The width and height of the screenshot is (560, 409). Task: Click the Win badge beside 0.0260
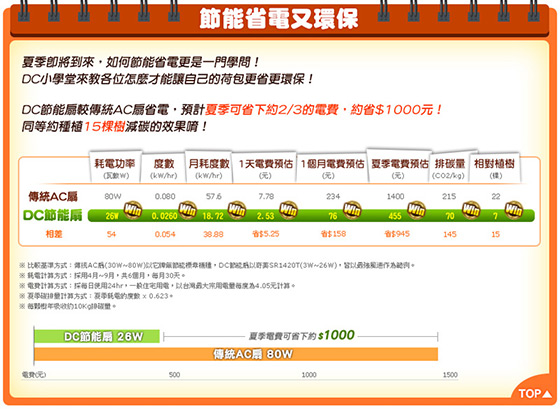(x=188, y=210)
